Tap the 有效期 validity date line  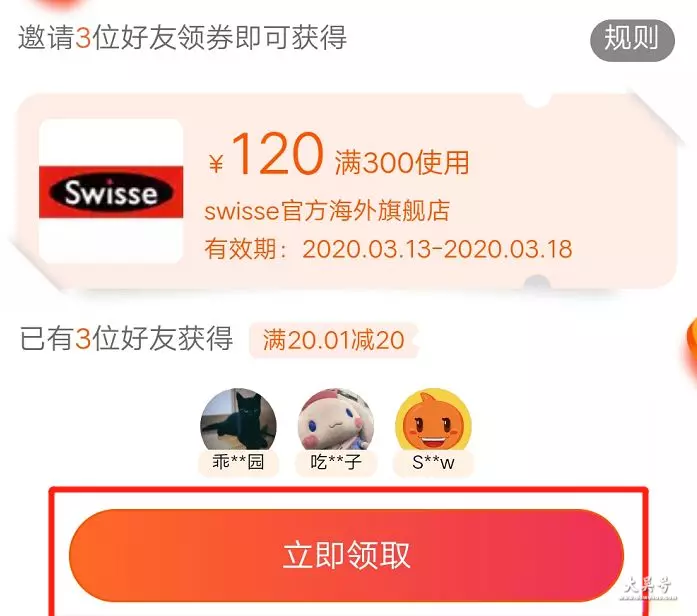[x=388, y=249]
